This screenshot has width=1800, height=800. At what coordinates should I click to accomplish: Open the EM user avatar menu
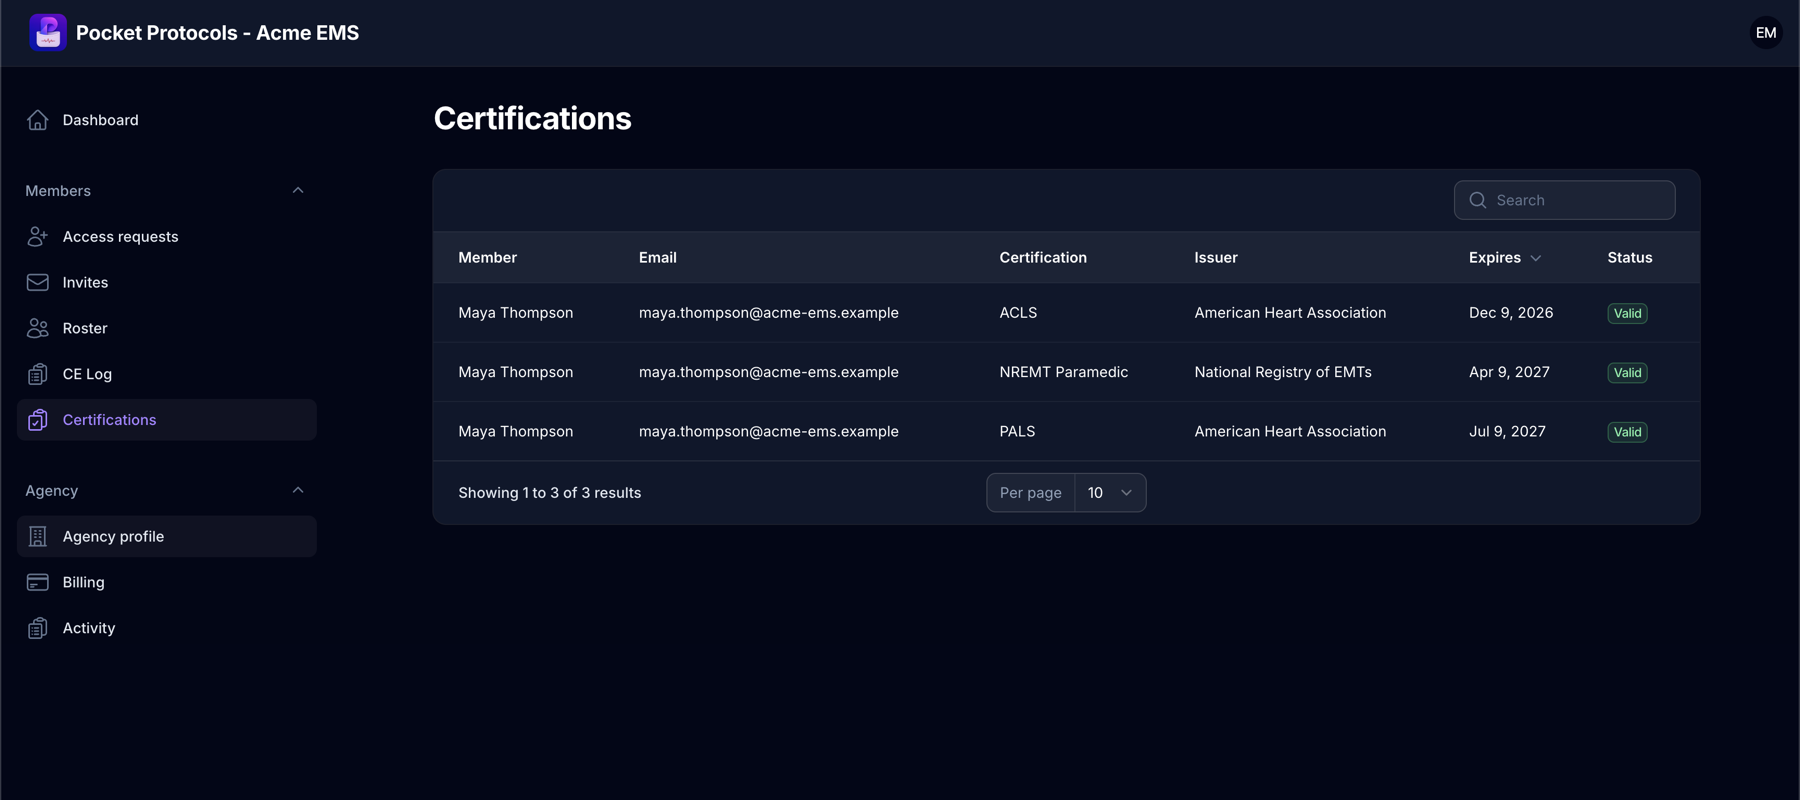pyautogui.click(x=1766, y=33)
